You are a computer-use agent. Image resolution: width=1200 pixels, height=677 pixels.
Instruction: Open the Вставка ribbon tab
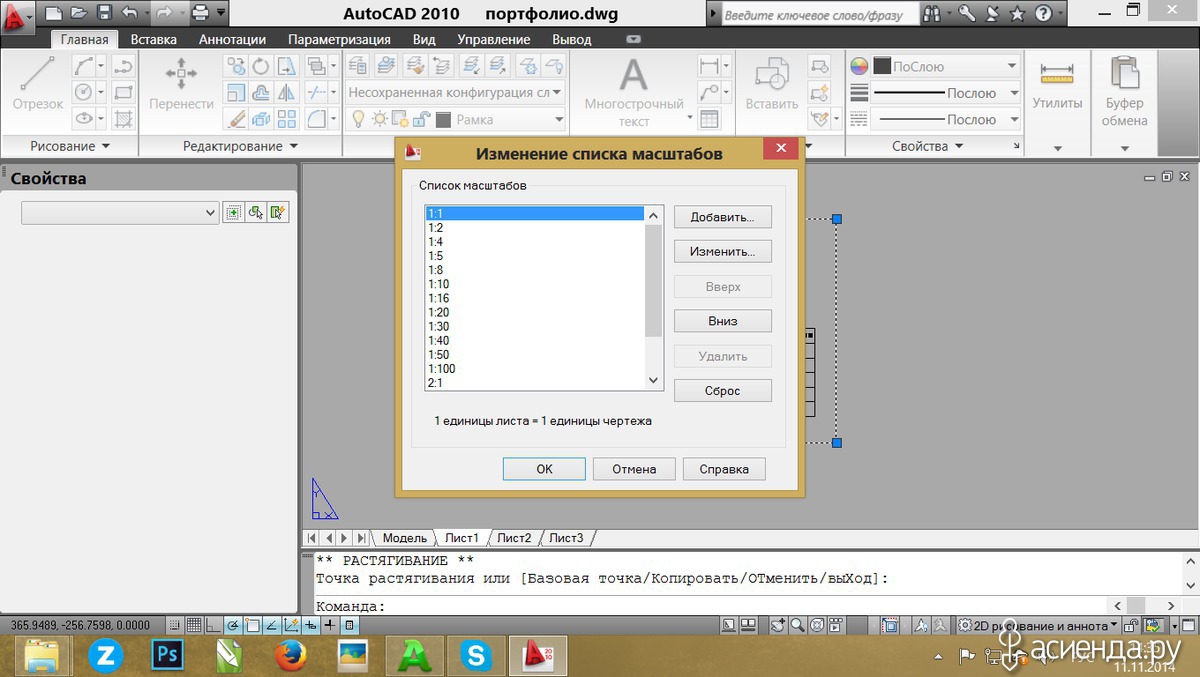click(153, 39)
